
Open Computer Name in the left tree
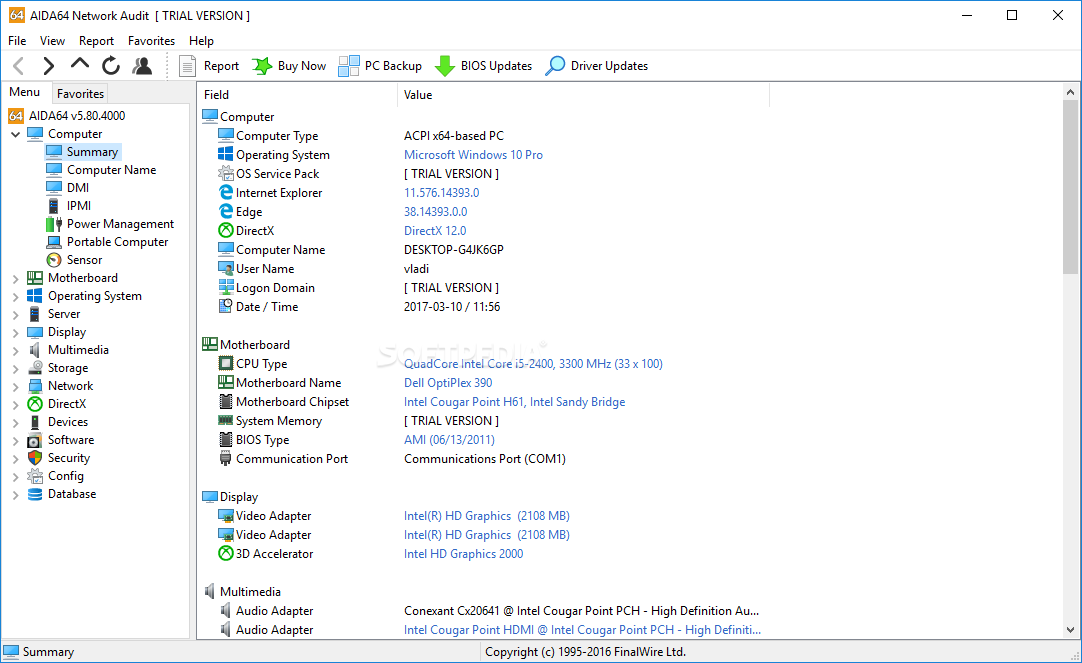111,170
